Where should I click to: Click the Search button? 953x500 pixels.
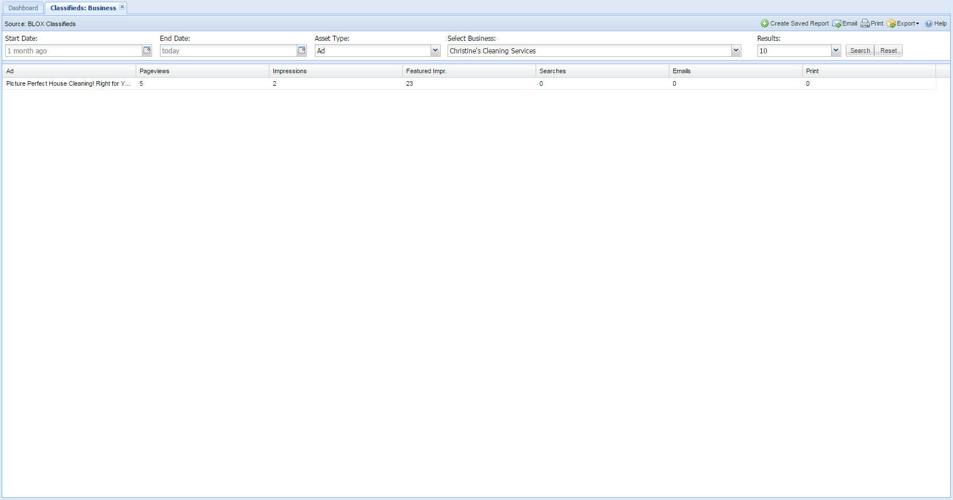click(860, 51)
